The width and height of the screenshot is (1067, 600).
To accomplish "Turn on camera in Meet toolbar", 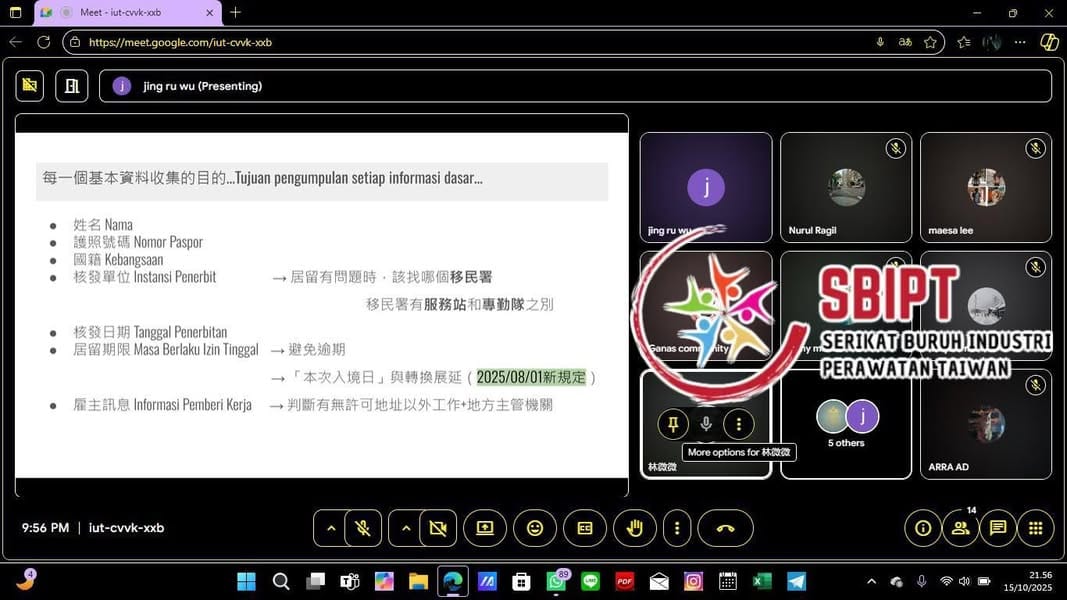I will 438,528.
